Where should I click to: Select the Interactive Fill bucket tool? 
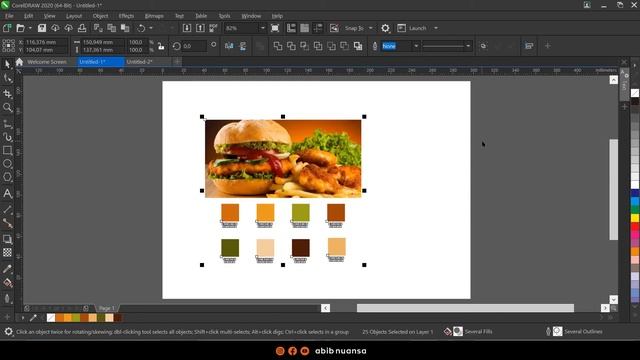[x=7, y=283]
